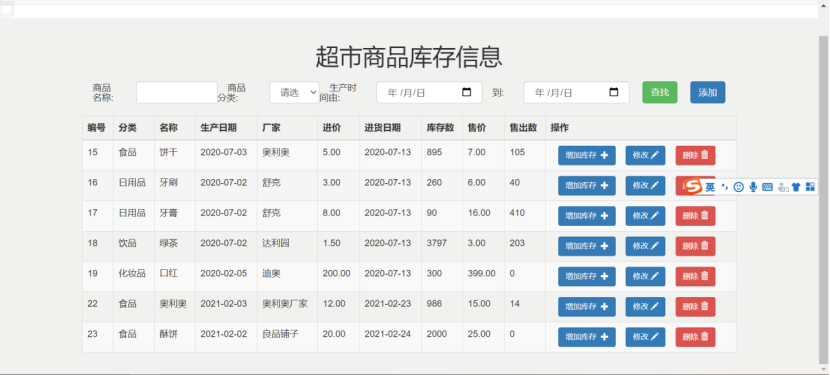Toggle the 英 language mode on IME bar
This screenshot has width=830, height=375.
(710, 187)
